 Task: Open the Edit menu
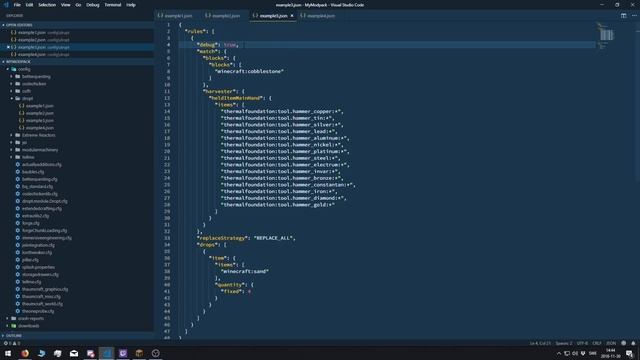tap(29, 5)
